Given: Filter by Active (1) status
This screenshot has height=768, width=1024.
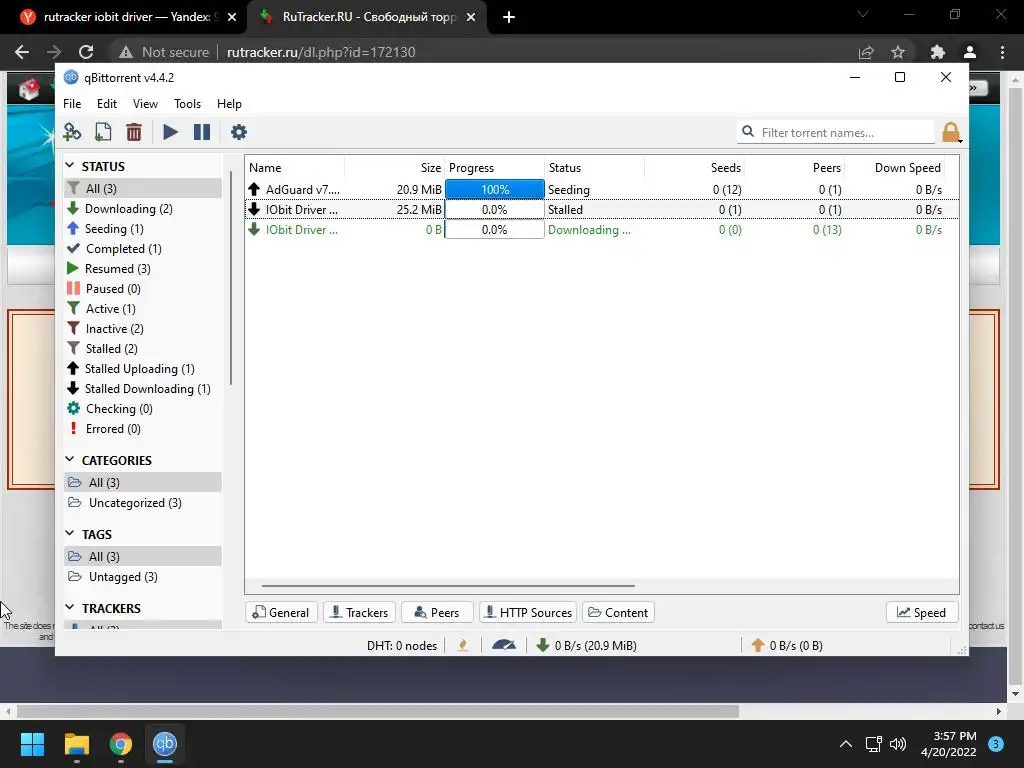Looking at the screenshot, I should pyautogui.click(x=143, y=309).
